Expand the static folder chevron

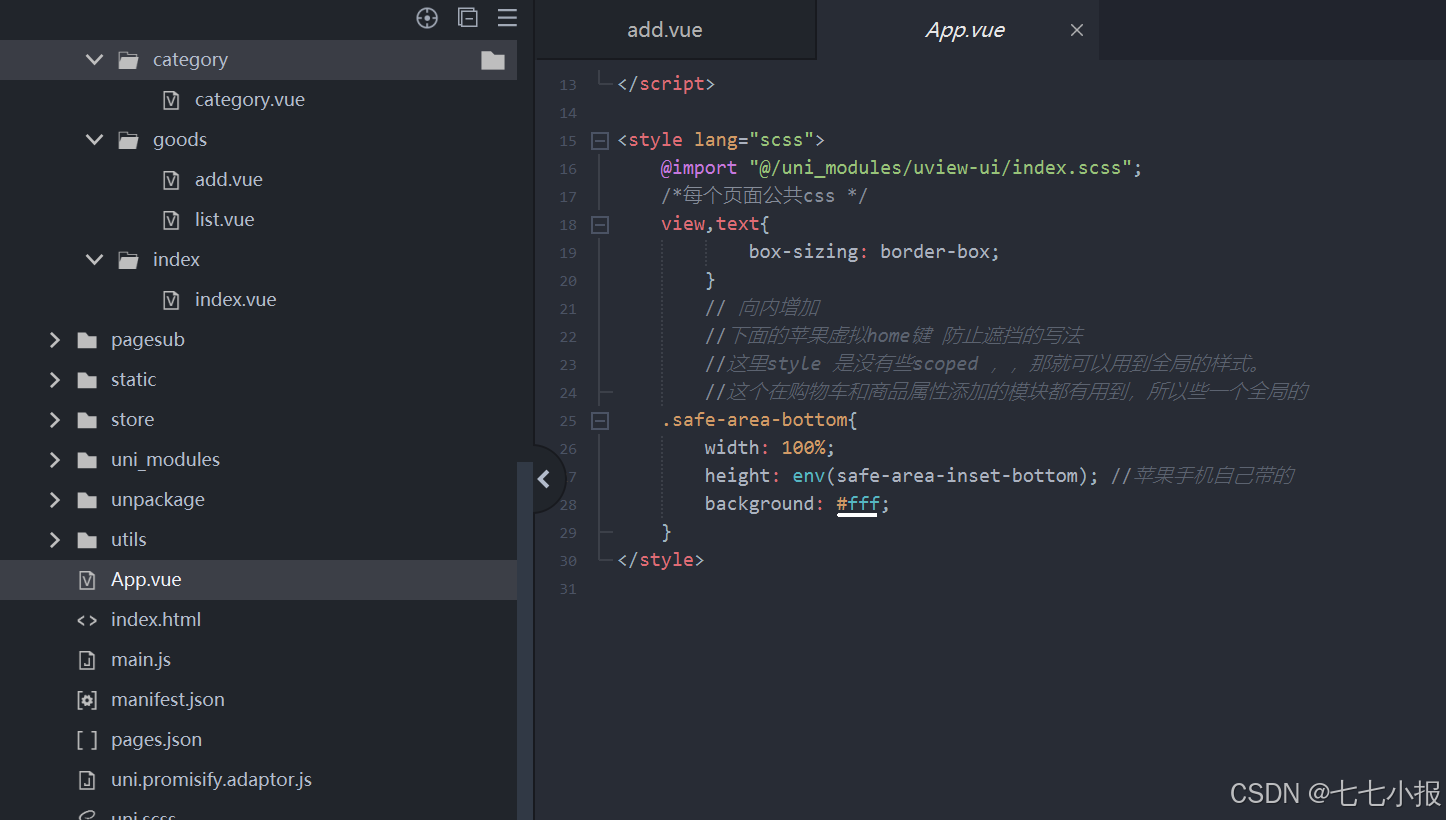click(x=55, y=380)
